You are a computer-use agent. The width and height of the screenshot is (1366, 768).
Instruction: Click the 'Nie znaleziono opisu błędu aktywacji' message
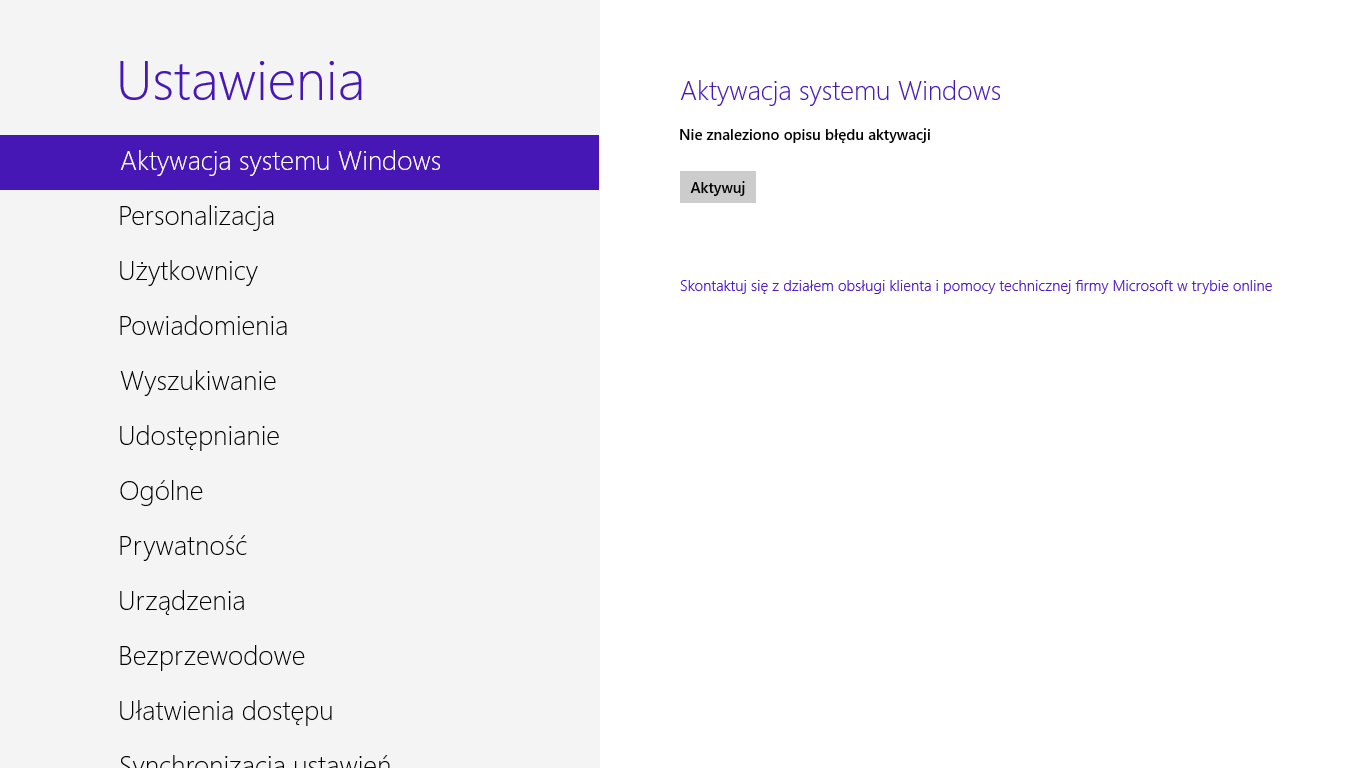click(x=805, y=135)
